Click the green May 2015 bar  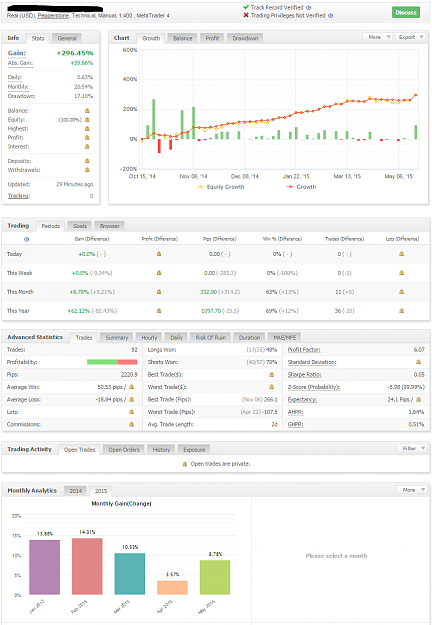pos(215,578)
